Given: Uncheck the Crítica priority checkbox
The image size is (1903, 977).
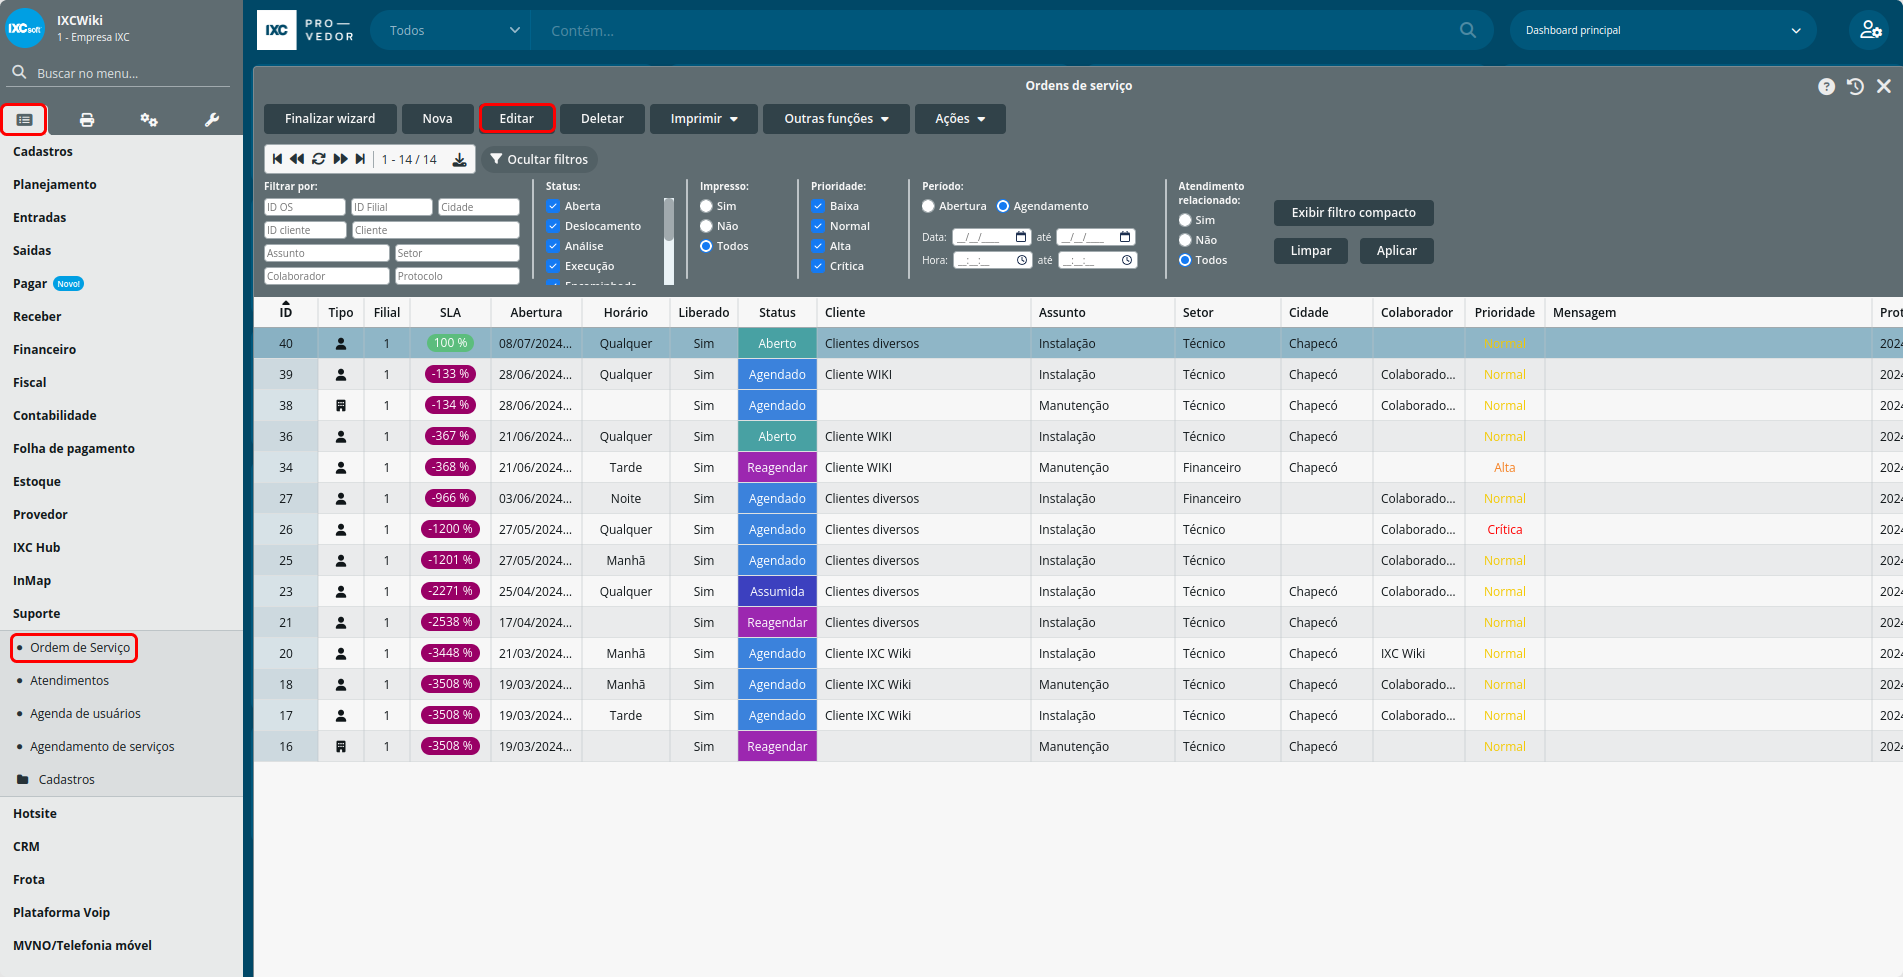Looking at the screenshot, I should [818, 266].
